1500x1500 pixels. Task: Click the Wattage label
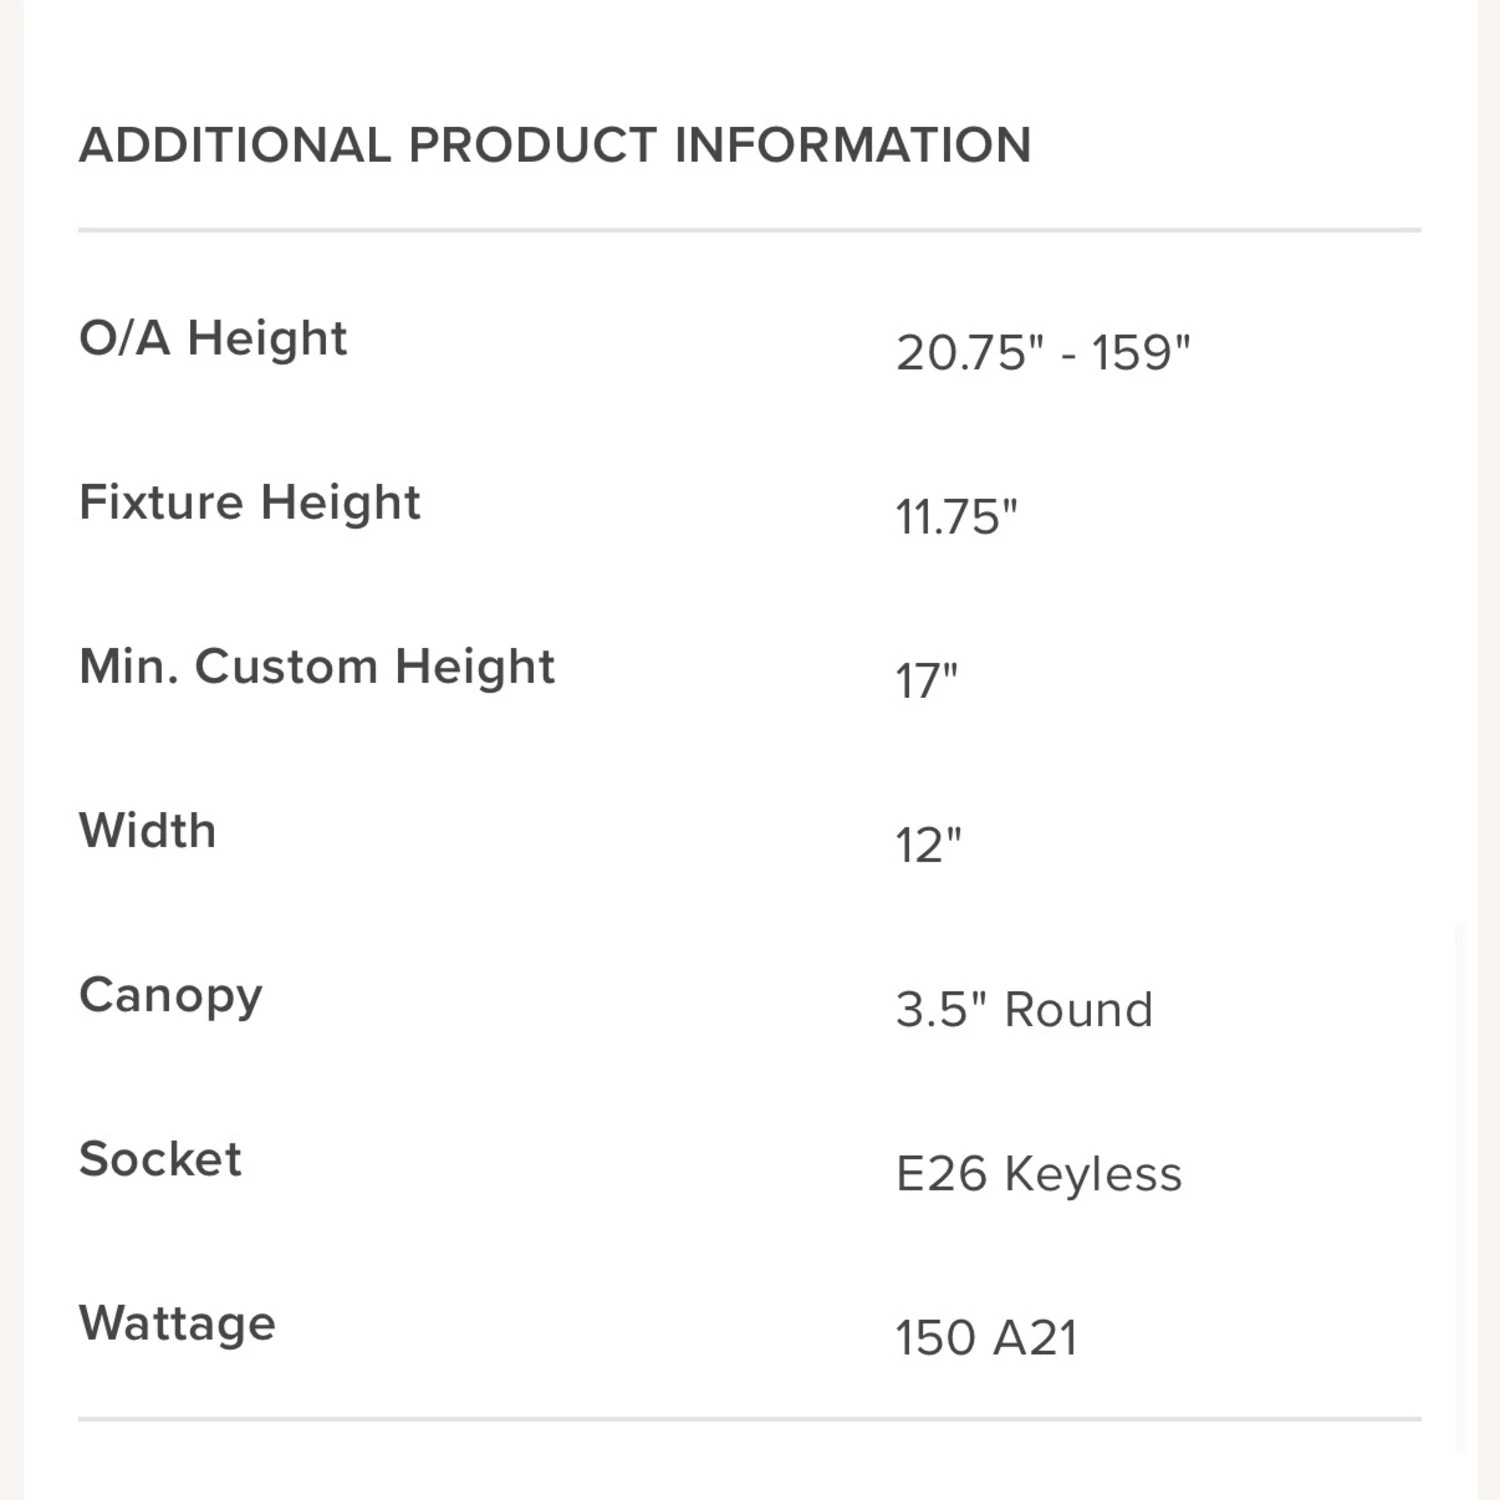[x=177, y=1324]
